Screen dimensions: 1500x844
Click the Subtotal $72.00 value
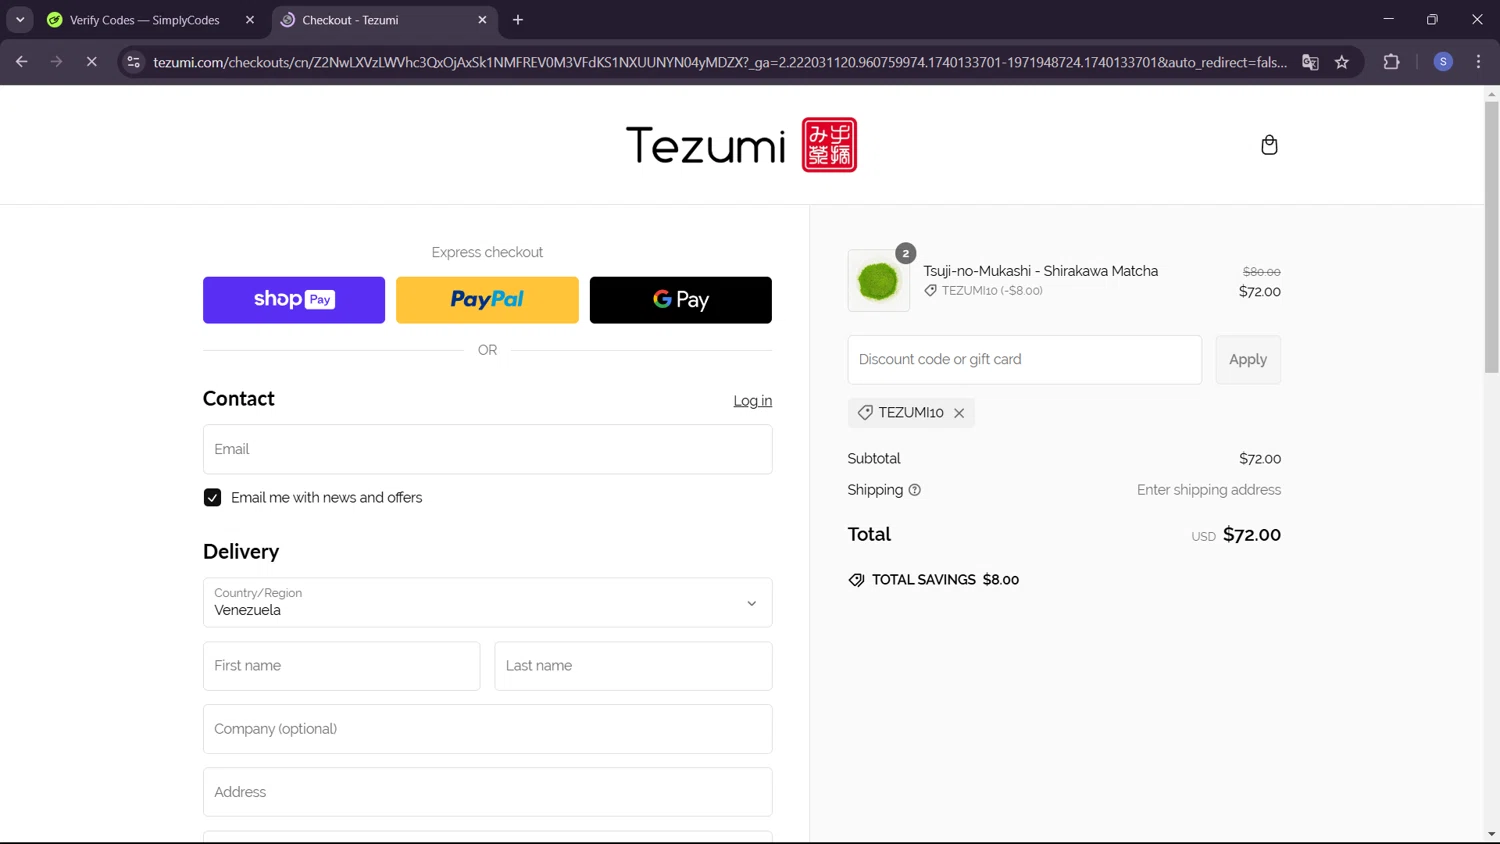point(1260,459)
